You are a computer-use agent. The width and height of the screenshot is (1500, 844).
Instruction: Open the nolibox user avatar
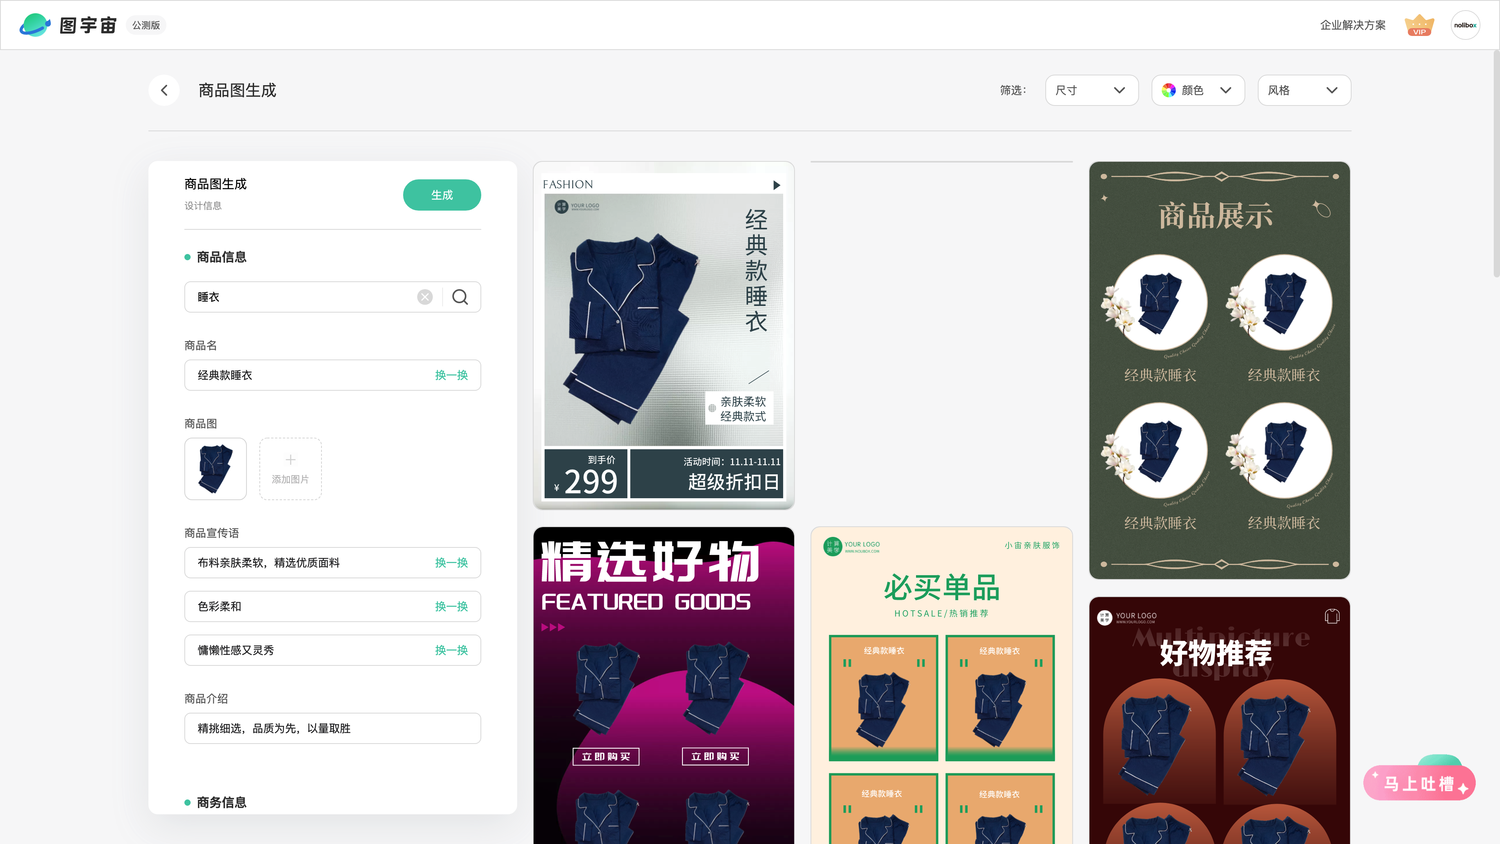[x=1465, y=25]
